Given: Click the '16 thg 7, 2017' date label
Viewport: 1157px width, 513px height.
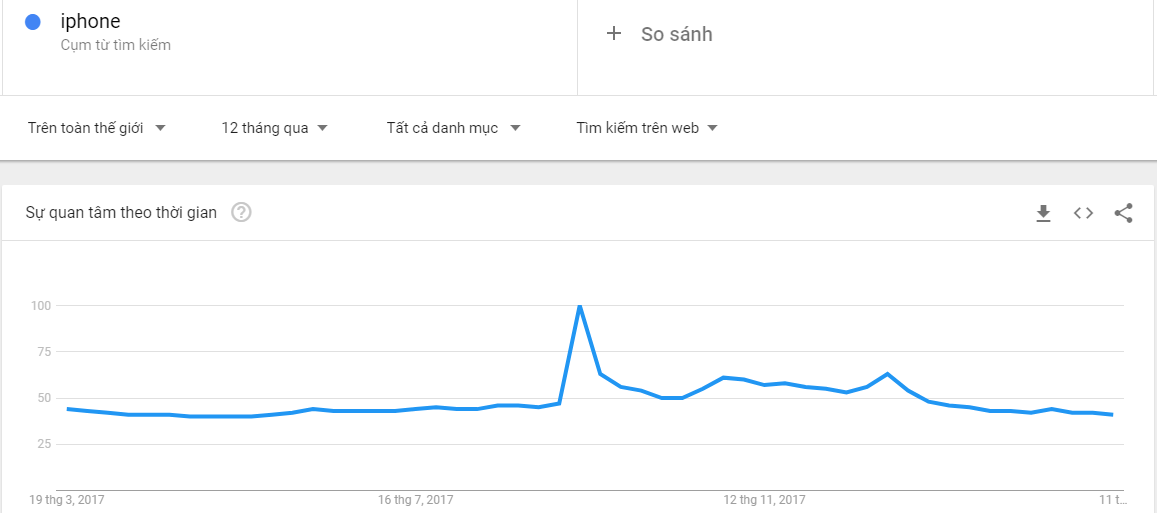Looking at the screenshot, I should 415,499.
